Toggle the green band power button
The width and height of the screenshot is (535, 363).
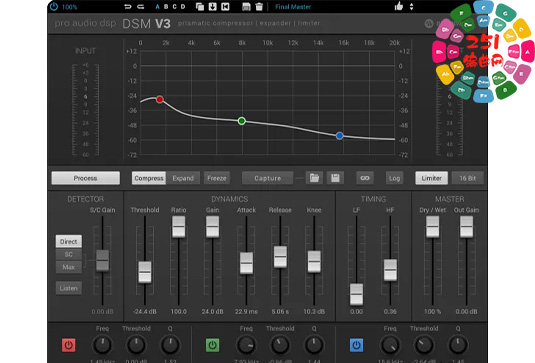point(212,345)
